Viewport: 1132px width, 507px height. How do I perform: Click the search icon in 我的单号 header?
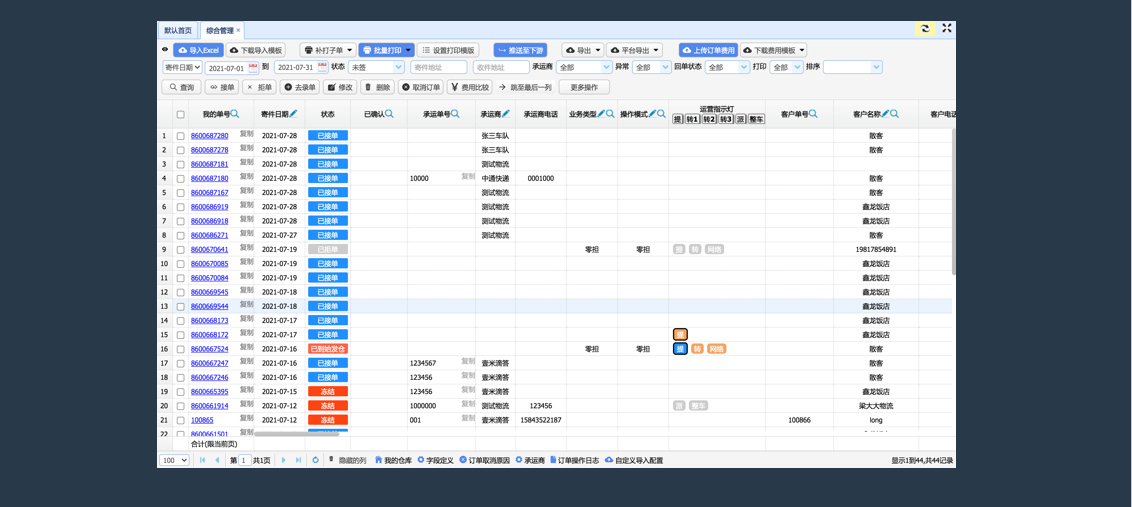tap(235, 113)
